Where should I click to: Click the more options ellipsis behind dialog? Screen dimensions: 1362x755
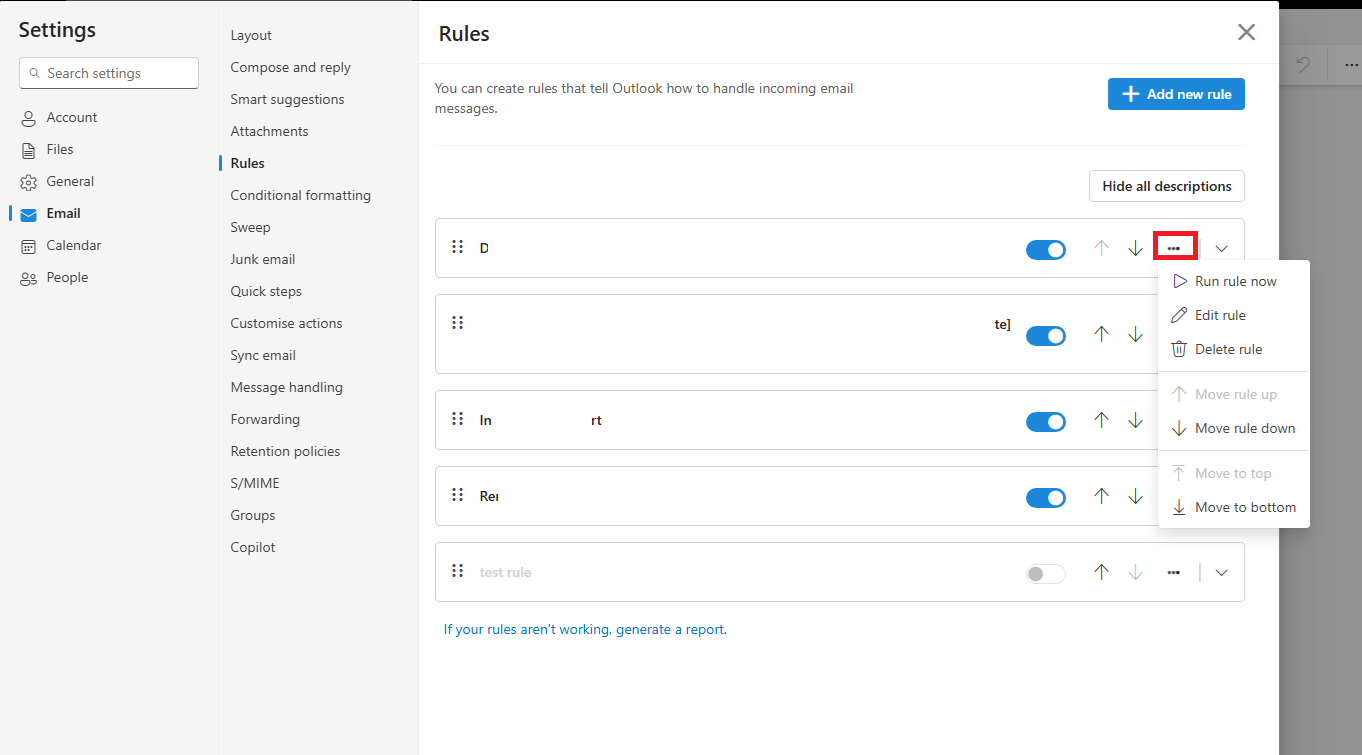point(1350,64)
